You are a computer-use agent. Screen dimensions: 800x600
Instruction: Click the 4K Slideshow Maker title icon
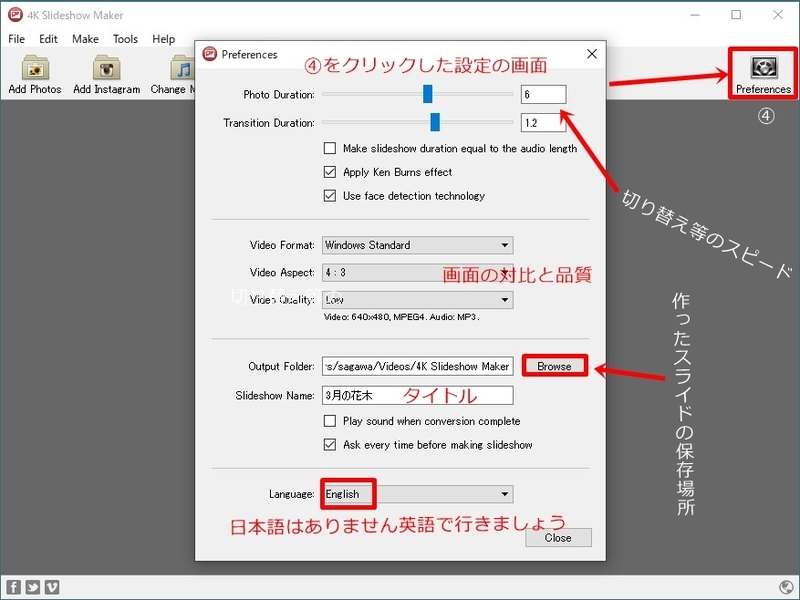pos(15,14)
